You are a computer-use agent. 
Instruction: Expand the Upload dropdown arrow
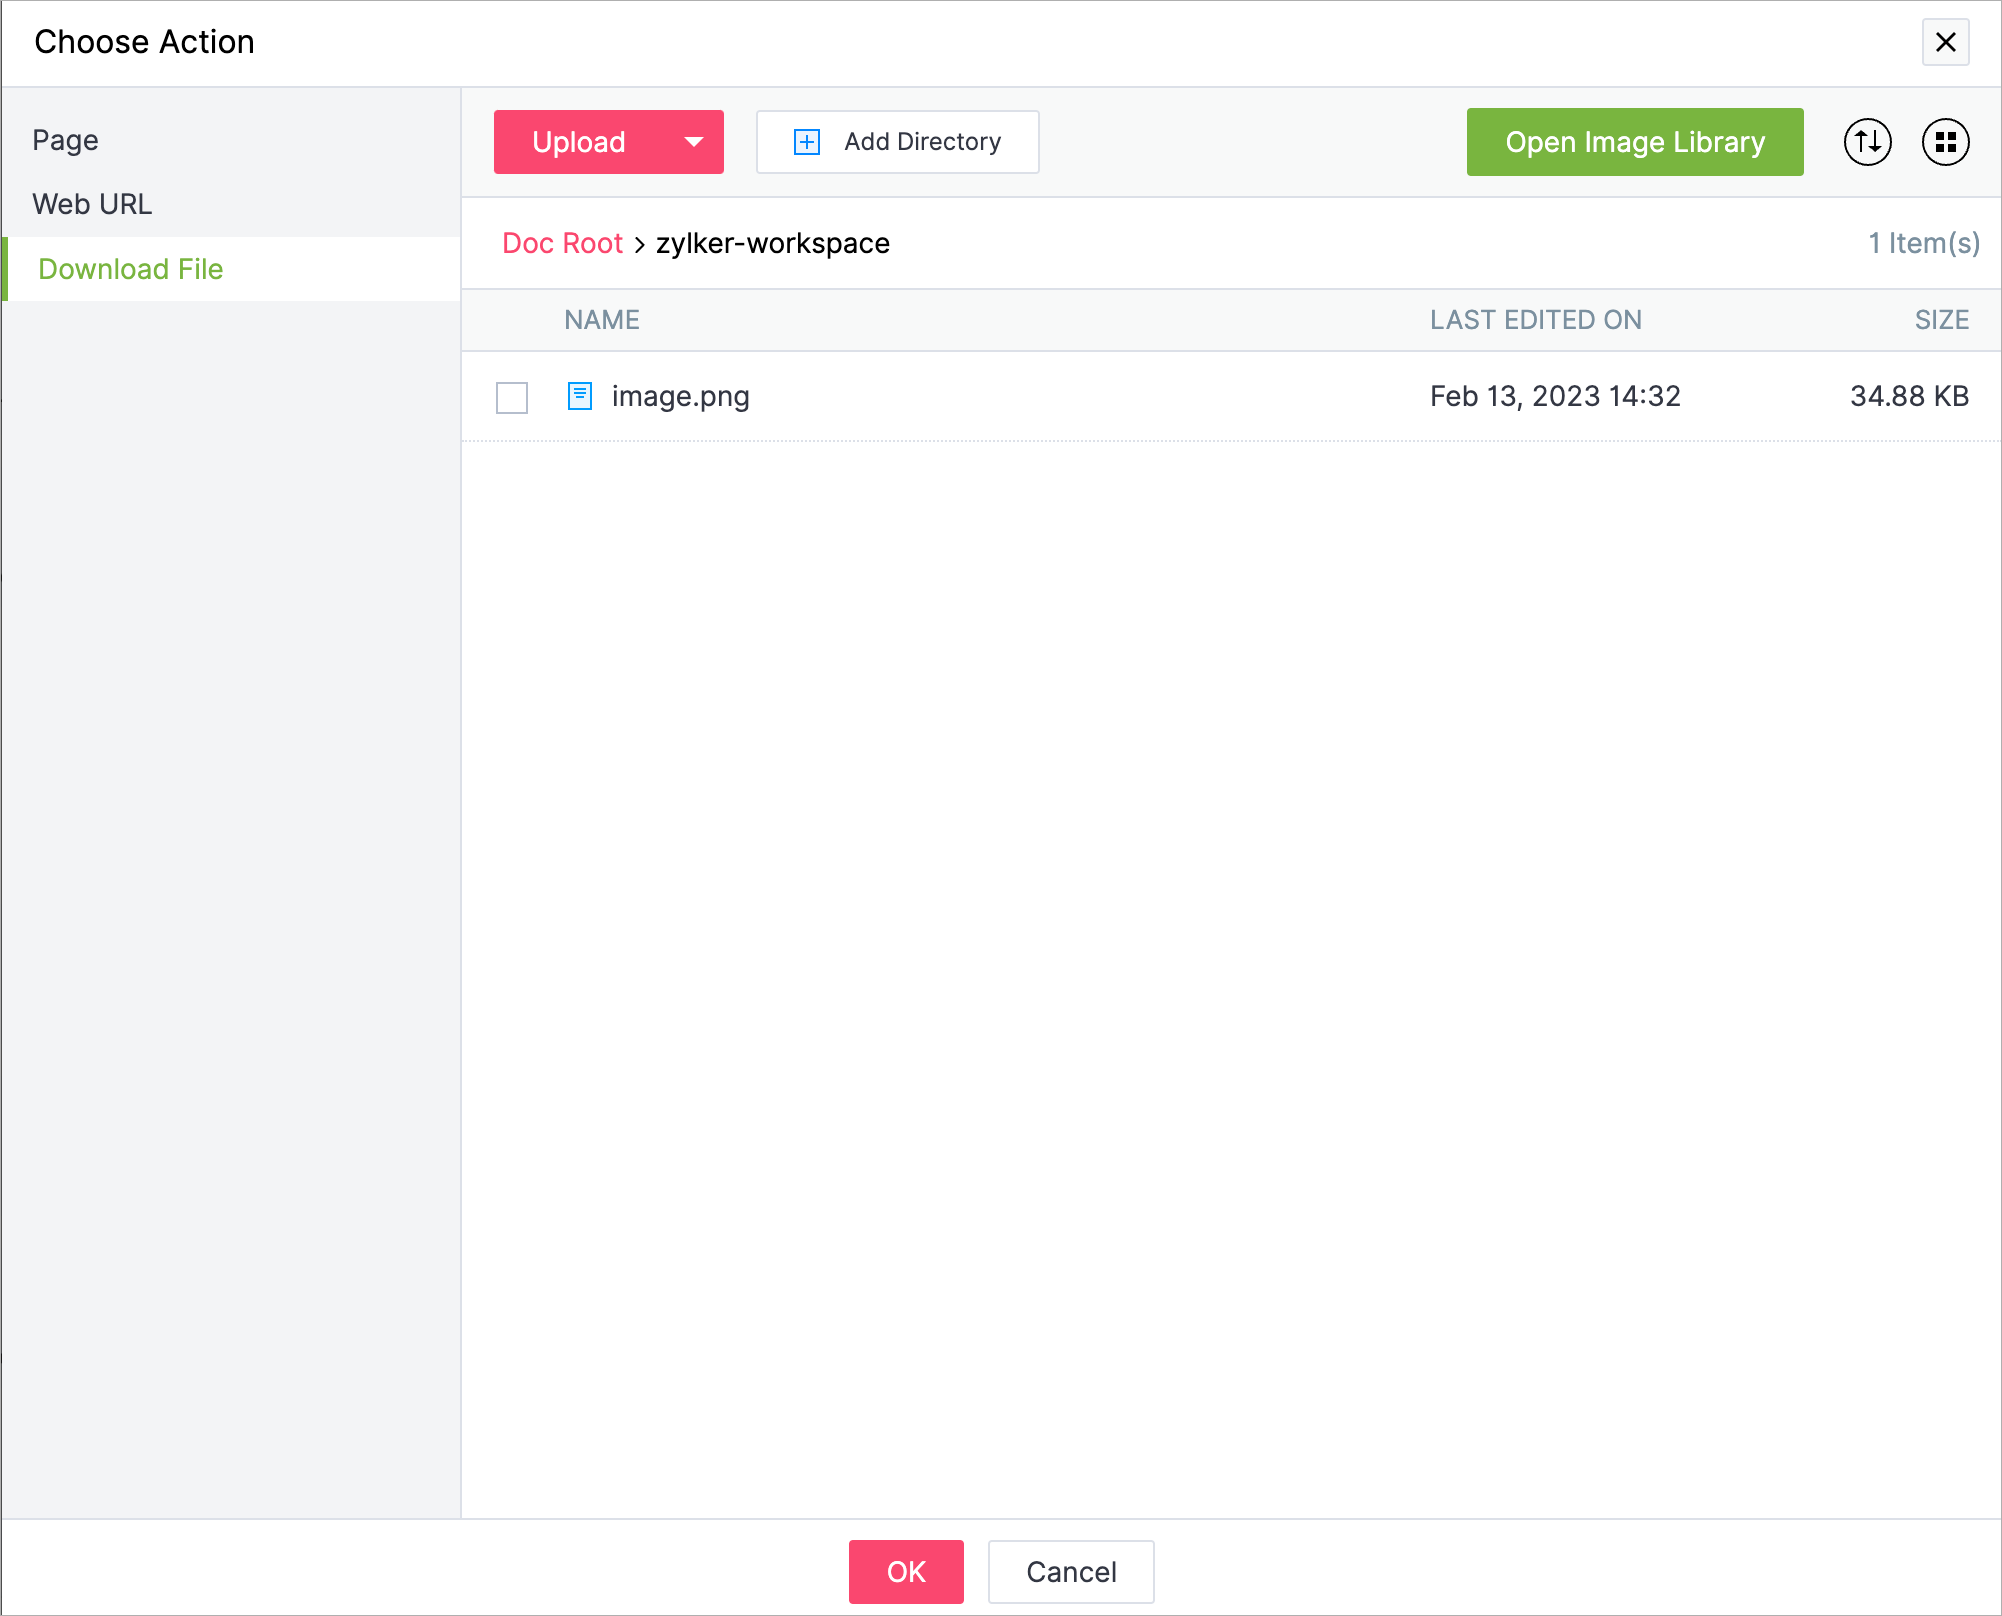point(694,142)
